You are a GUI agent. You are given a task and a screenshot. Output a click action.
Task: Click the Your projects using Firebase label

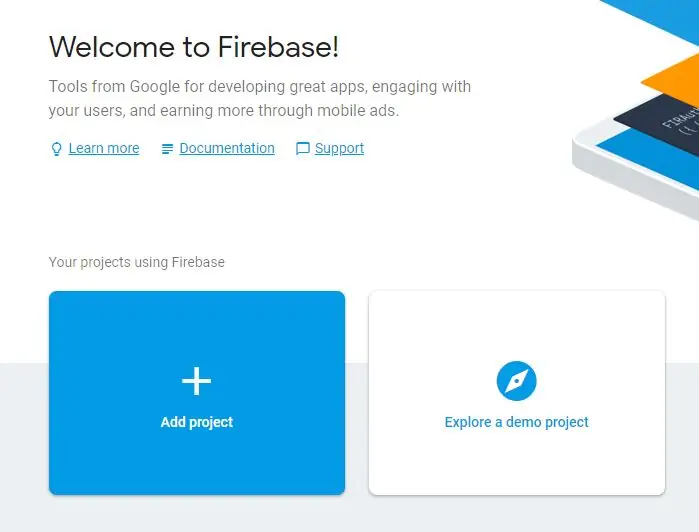[x=136, y=262]
